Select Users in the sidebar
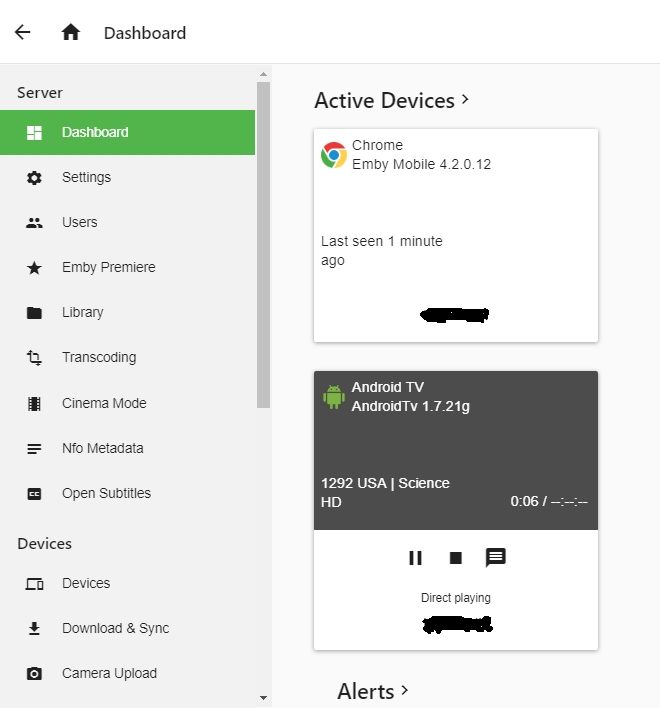This screenshot has width=660, height=708. [127, 223]
